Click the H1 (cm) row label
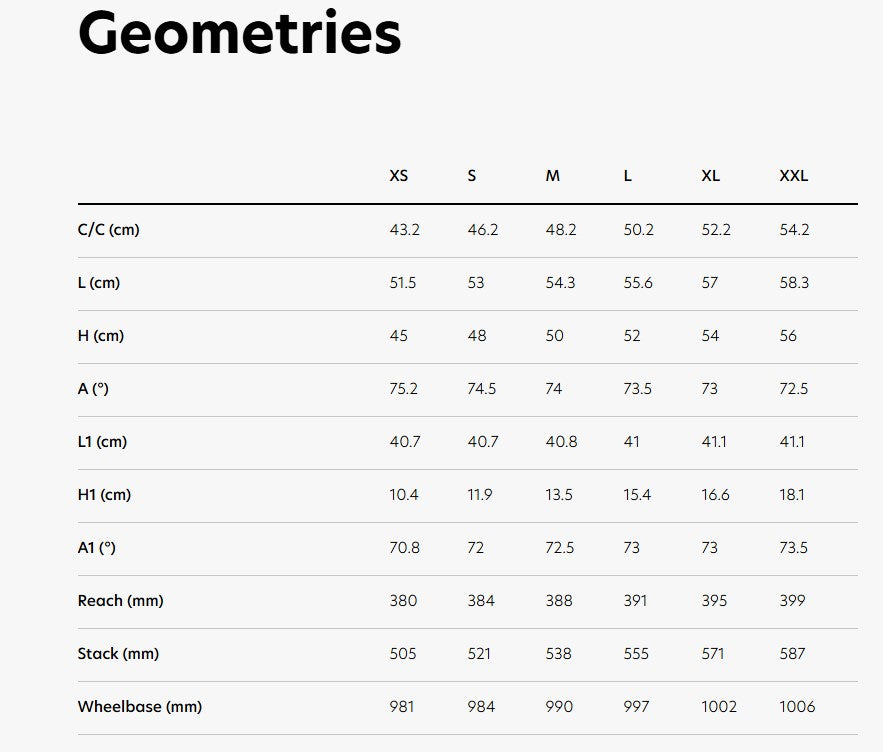 pyautogui.click(x=104, y=495)
